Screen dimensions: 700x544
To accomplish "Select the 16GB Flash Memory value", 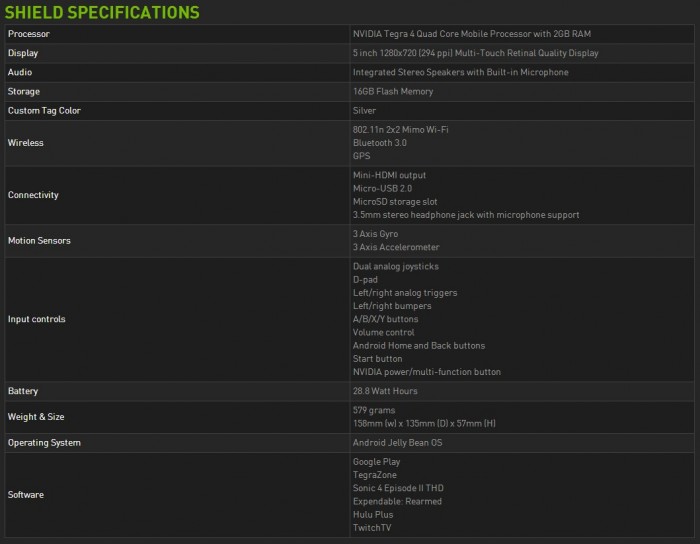I will pyautogui.click(x=393, y=91).
